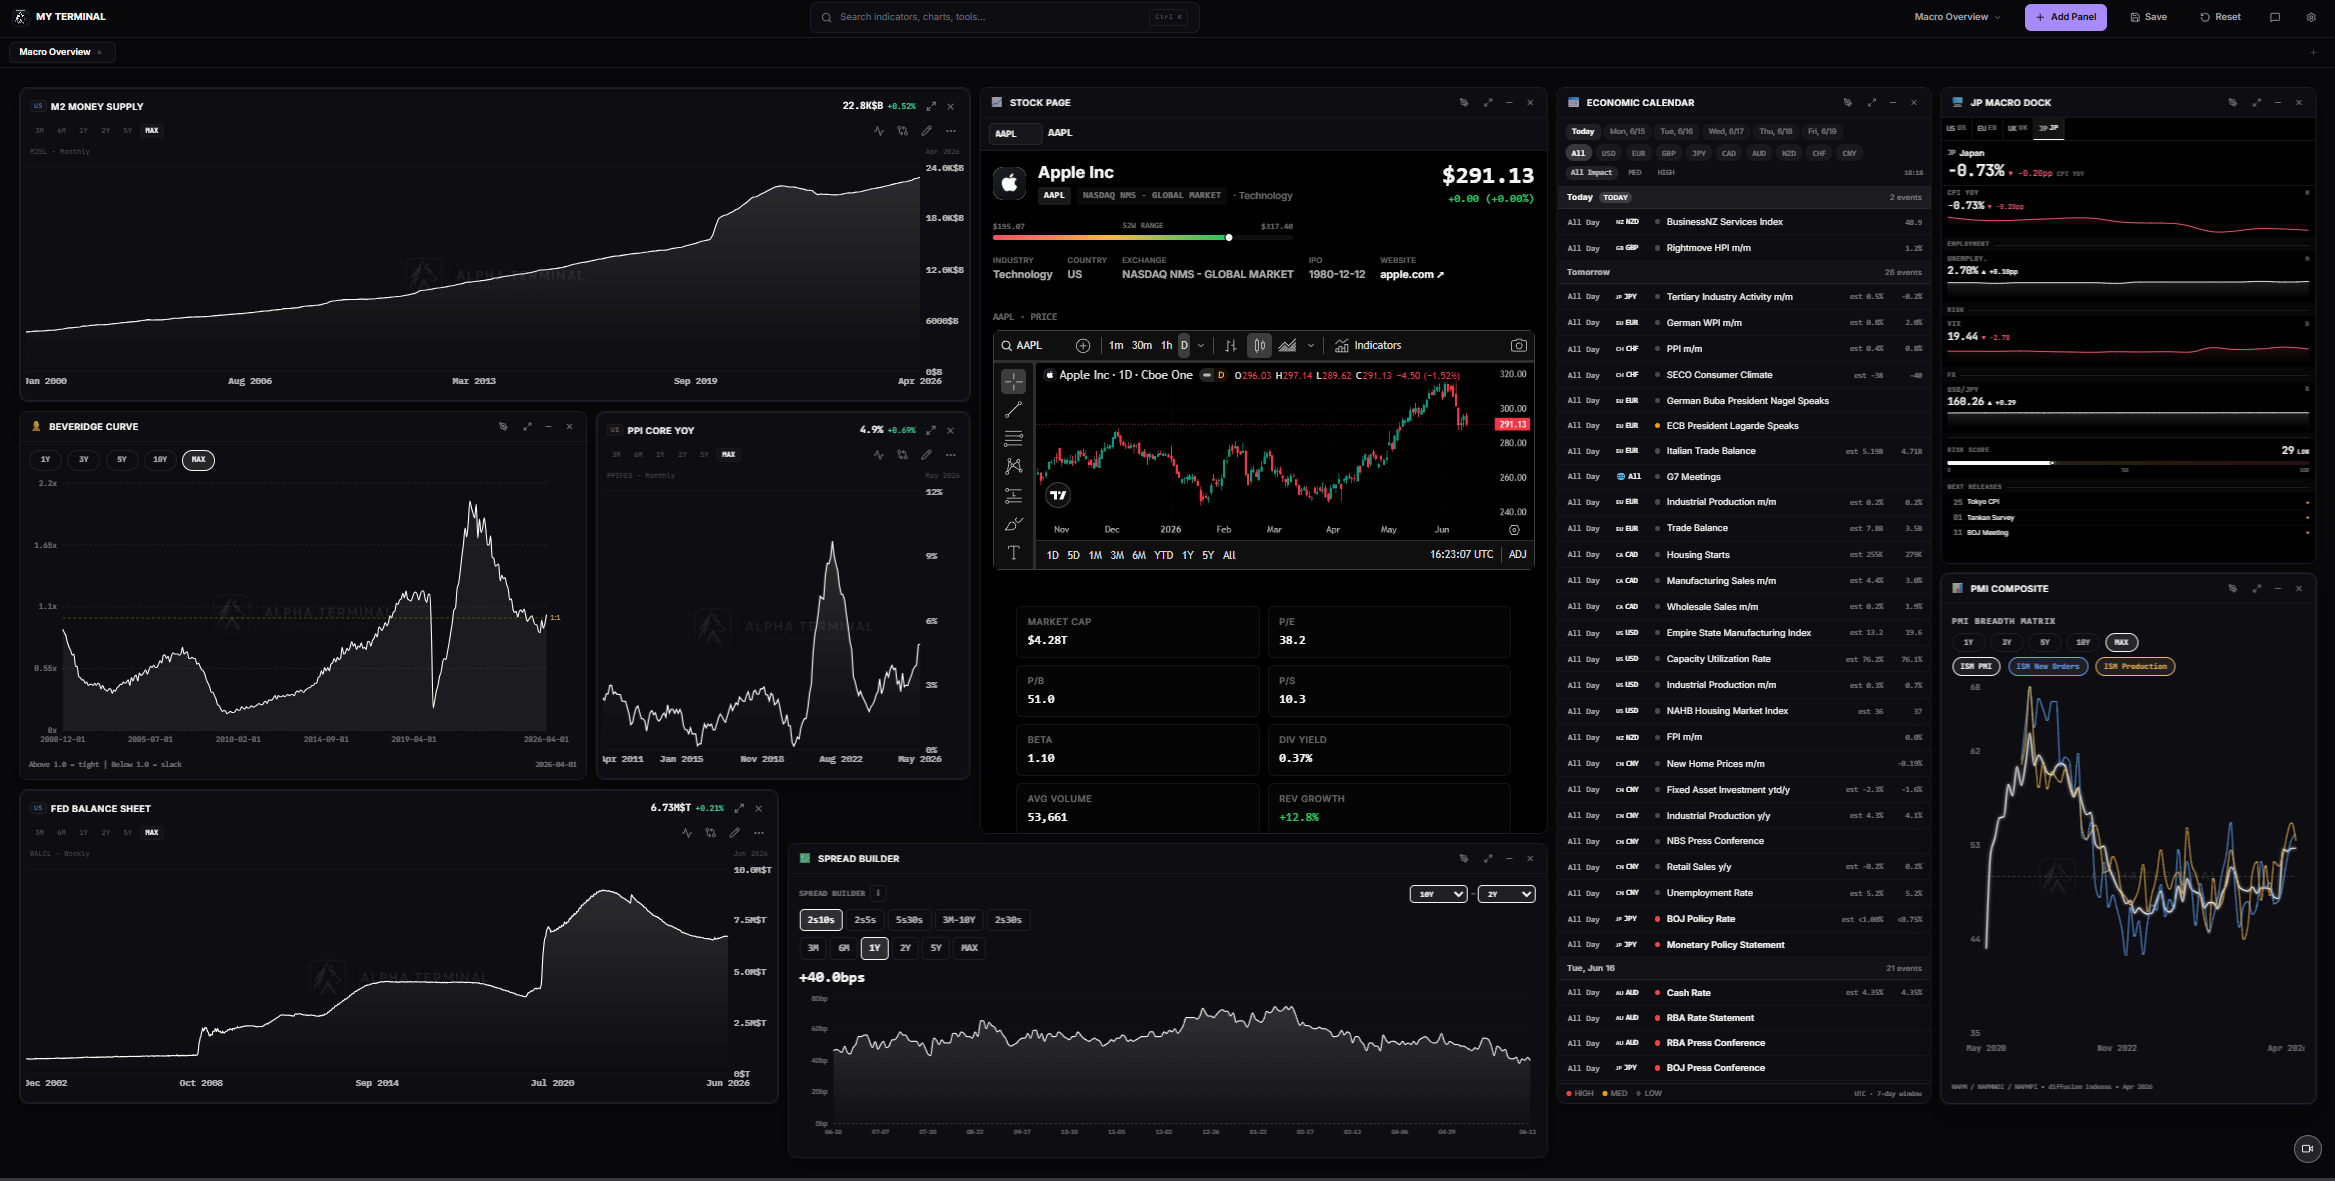Open the apple.com website link

[x=1411, y=275]
